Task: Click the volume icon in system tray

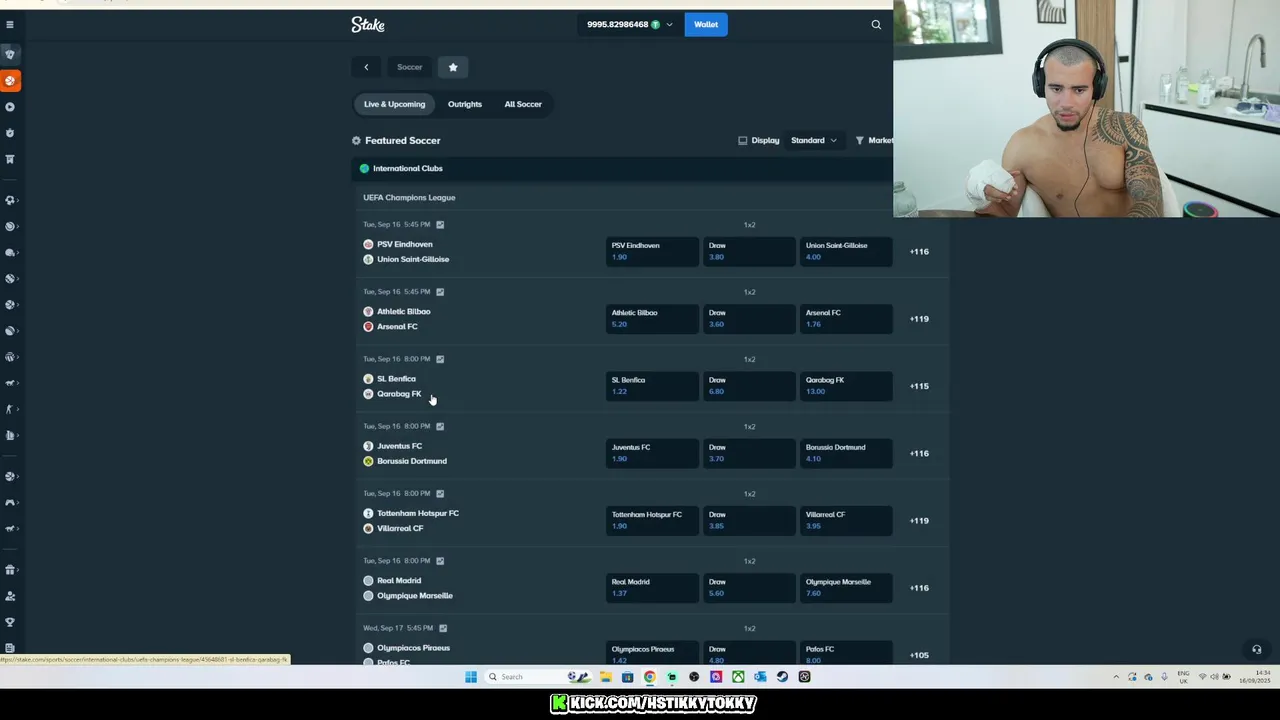Action: pyautogui.click(x=1214, y=677)
